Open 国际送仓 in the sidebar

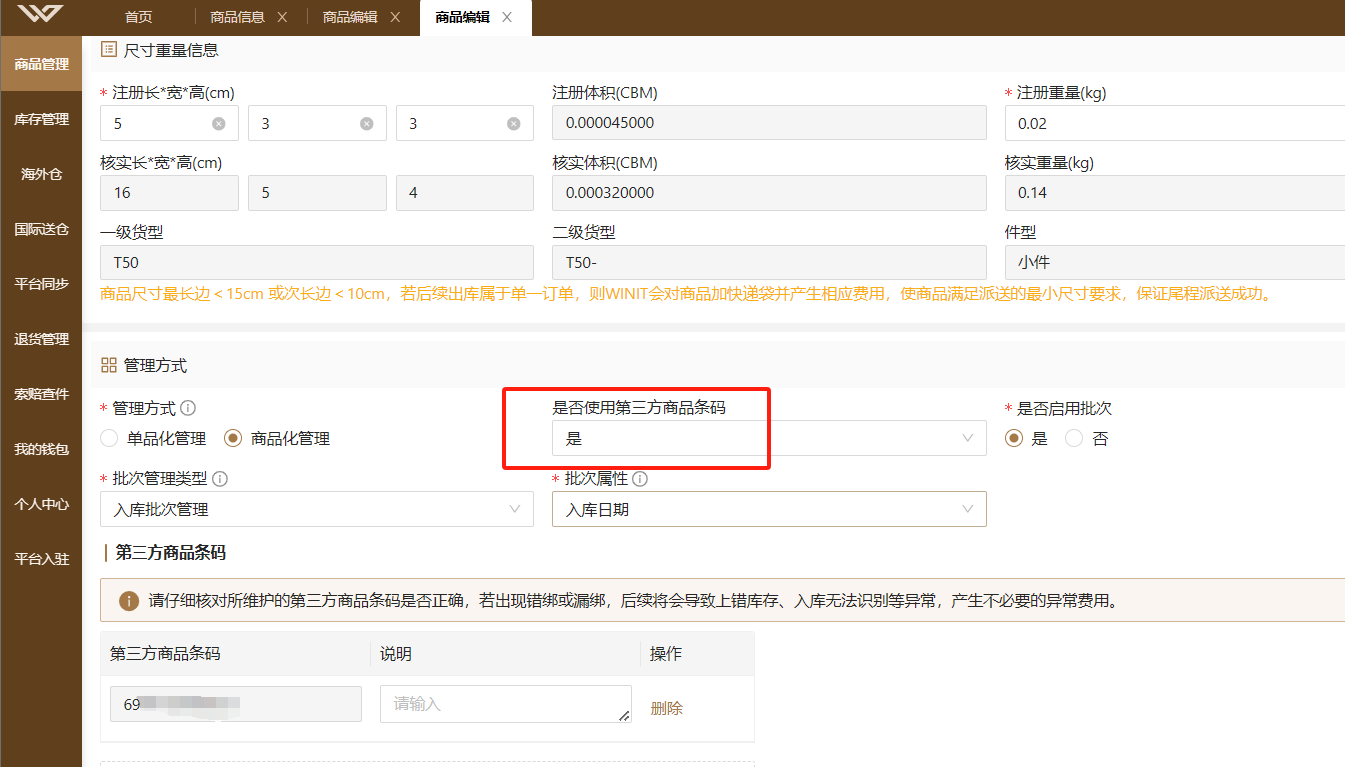[41, 229]
